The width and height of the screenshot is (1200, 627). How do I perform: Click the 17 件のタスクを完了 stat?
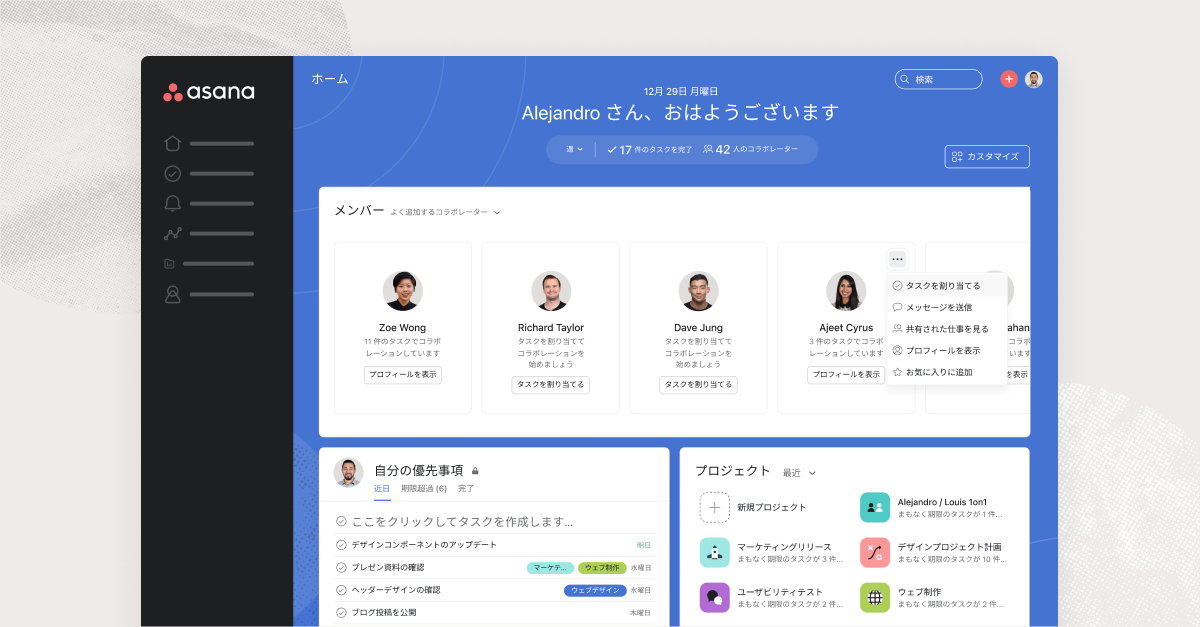[650, 149]
